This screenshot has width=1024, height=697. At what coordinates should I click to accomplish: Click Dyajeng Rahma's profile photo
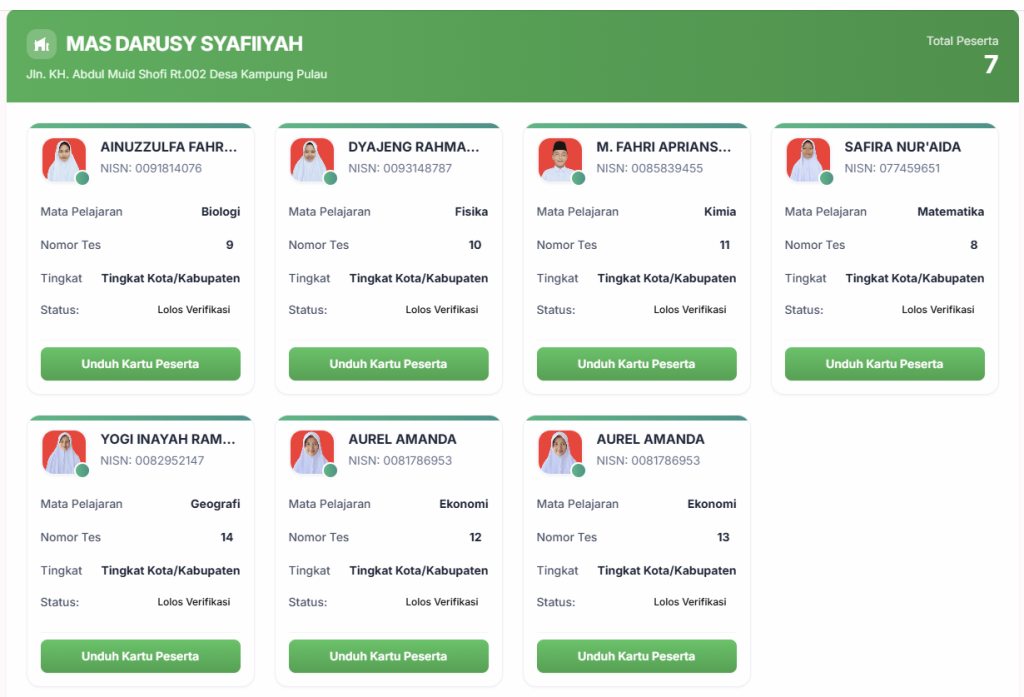click(311, 159)
